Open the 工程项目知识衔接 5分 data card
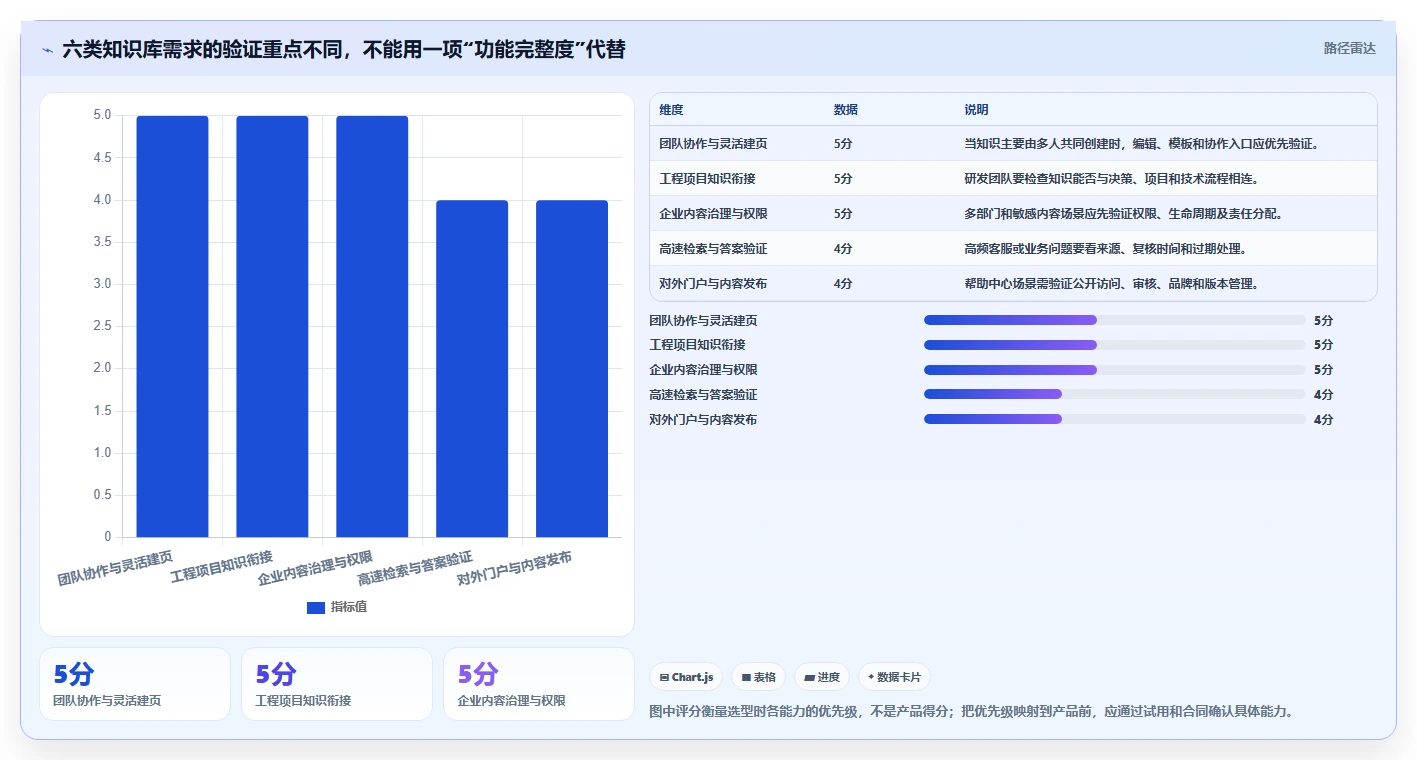Viewport: 1417px width, 760px height. (337, 684)
